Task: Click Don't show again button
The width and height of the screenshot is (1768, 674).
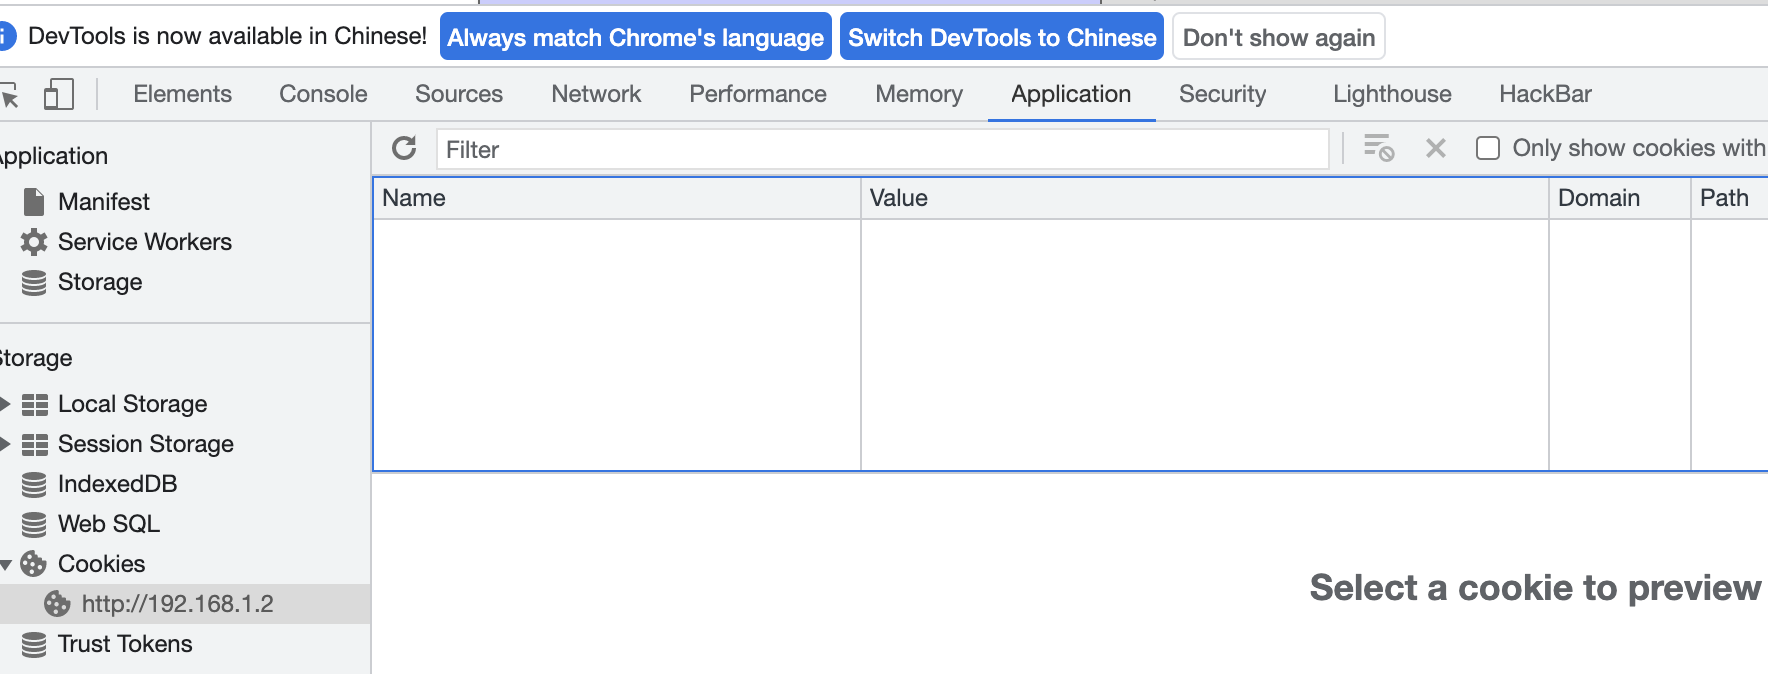Action: (x=1279, y=37)
